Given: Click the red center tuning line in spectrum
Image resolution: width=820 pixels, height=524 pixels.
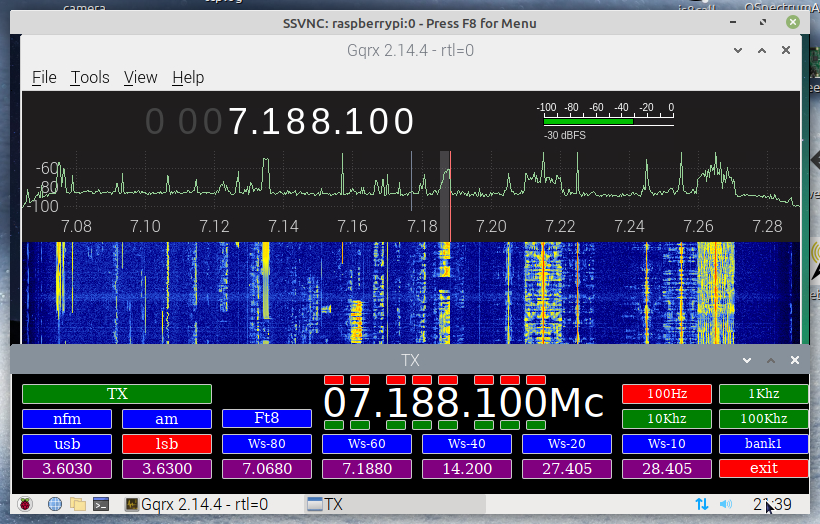Looking at the screenshot, I should (450, 196).
